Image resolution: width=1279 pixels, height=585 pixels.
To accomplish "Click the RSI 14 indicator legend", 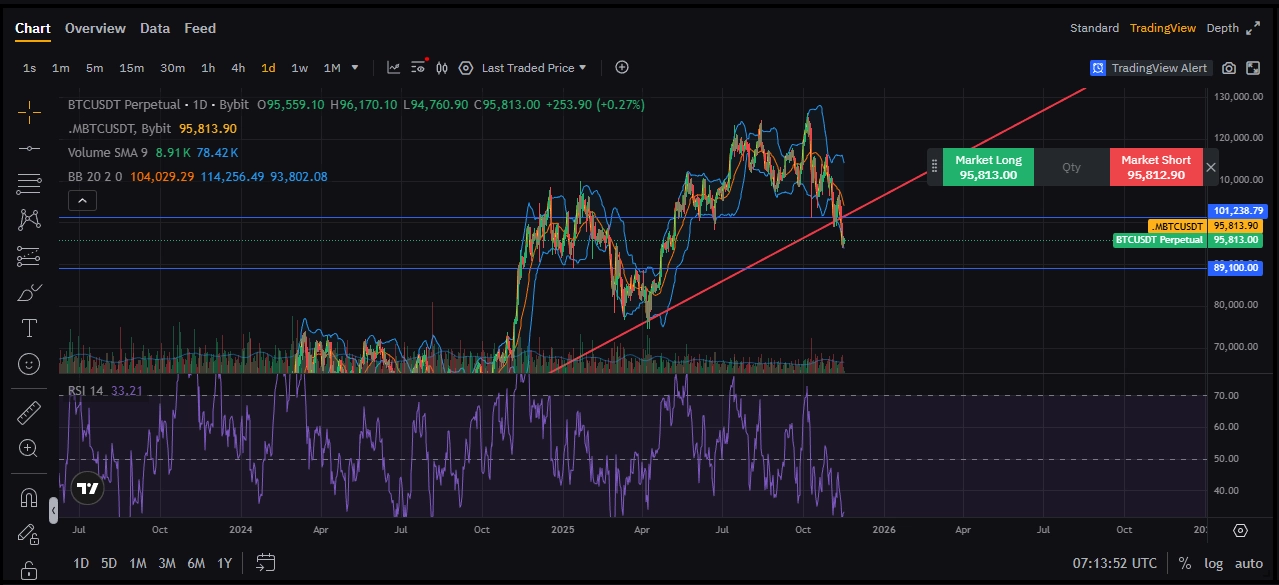I will click(x=86, y=390).
